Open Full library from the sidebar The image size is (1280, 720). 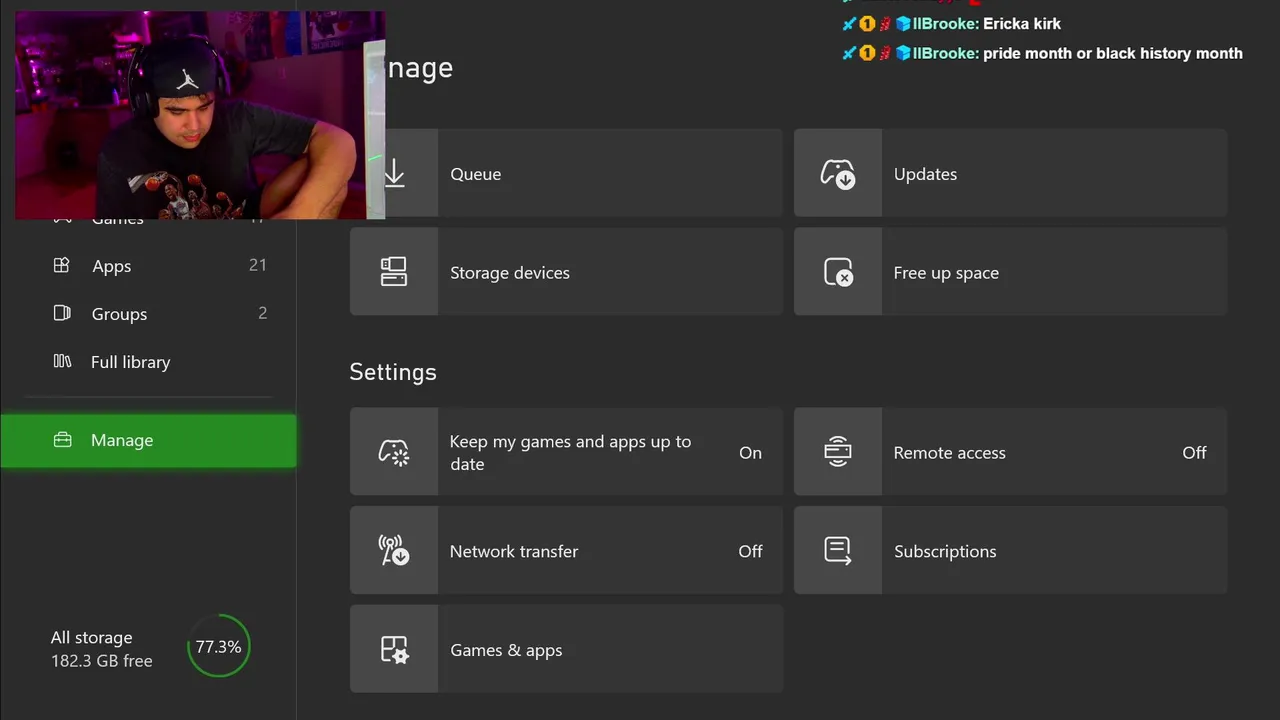[x=130, y=362]
